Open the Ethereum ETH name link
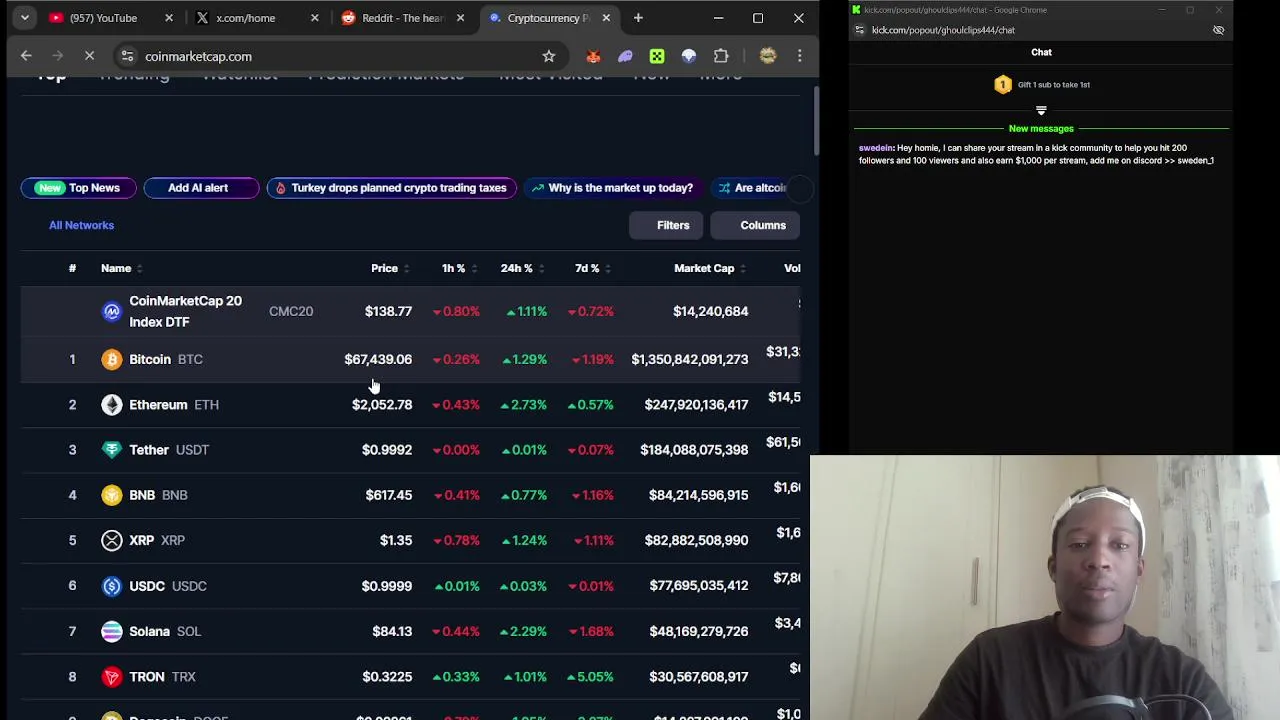The image size is (1280, 720). pyautogui.click(x=174, y=404)
